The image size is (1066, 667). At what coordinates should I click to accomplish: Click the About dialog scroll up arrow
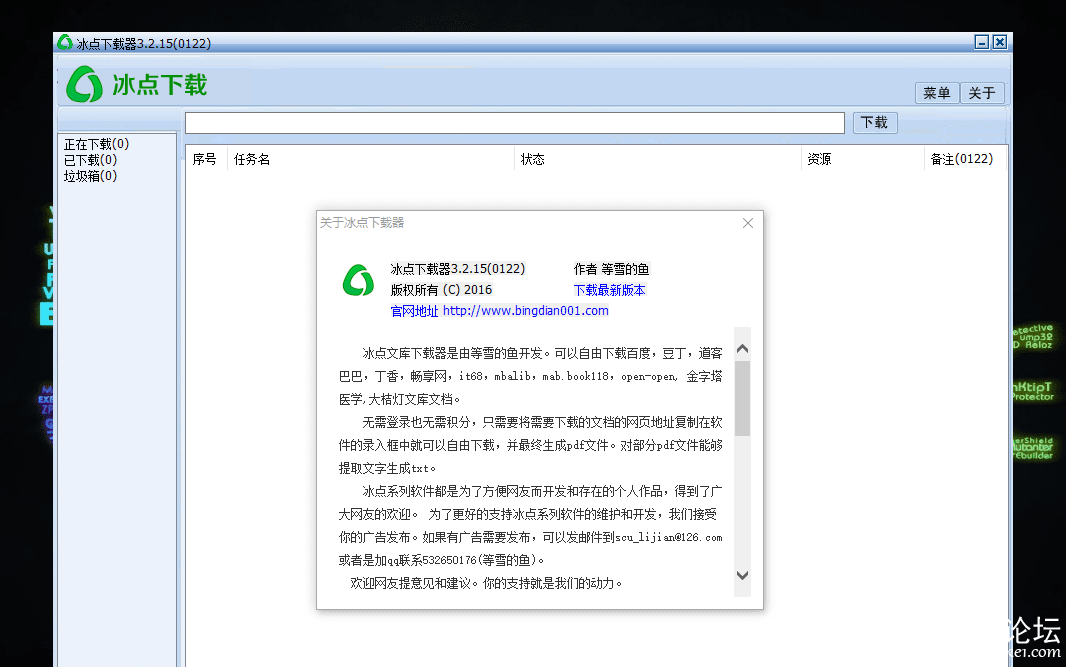coord(742,349)
